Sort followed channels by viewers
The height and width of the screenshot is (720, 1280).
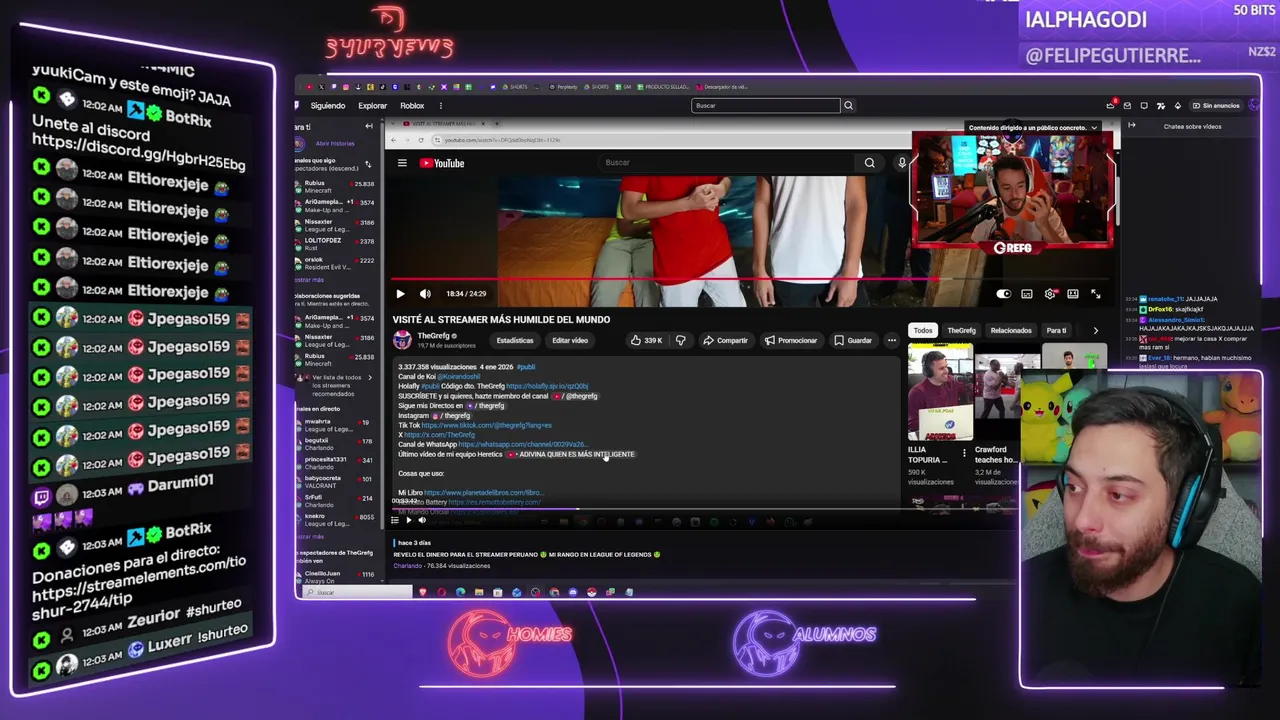(367, 165)
